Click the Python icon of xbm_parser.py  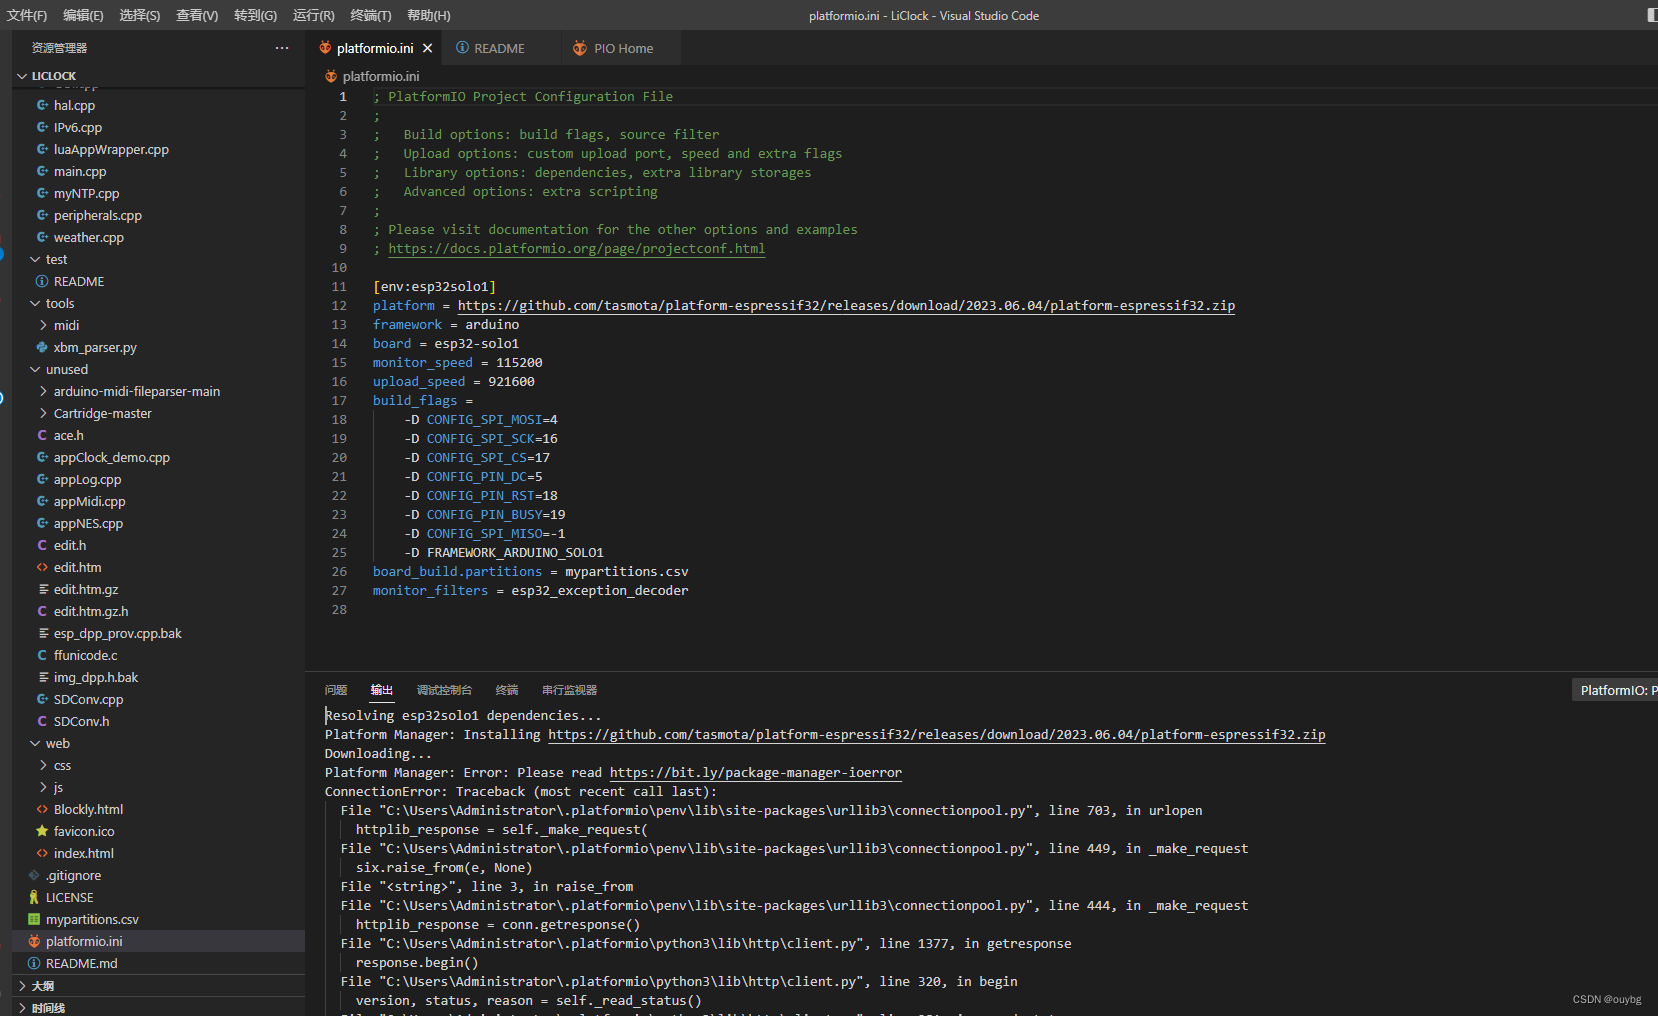click(x=42, y=347)
